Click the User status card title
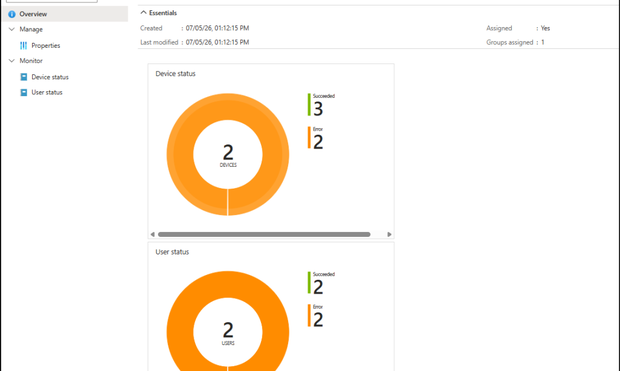 point(172,252)
